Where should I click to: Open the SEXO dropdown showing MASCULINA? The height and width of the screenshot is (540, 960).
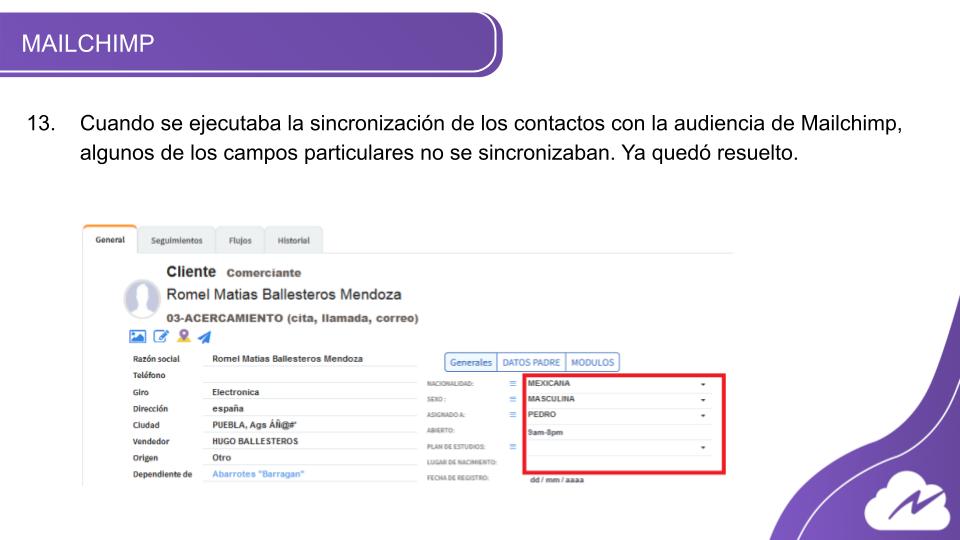click(x=618, y=399)
